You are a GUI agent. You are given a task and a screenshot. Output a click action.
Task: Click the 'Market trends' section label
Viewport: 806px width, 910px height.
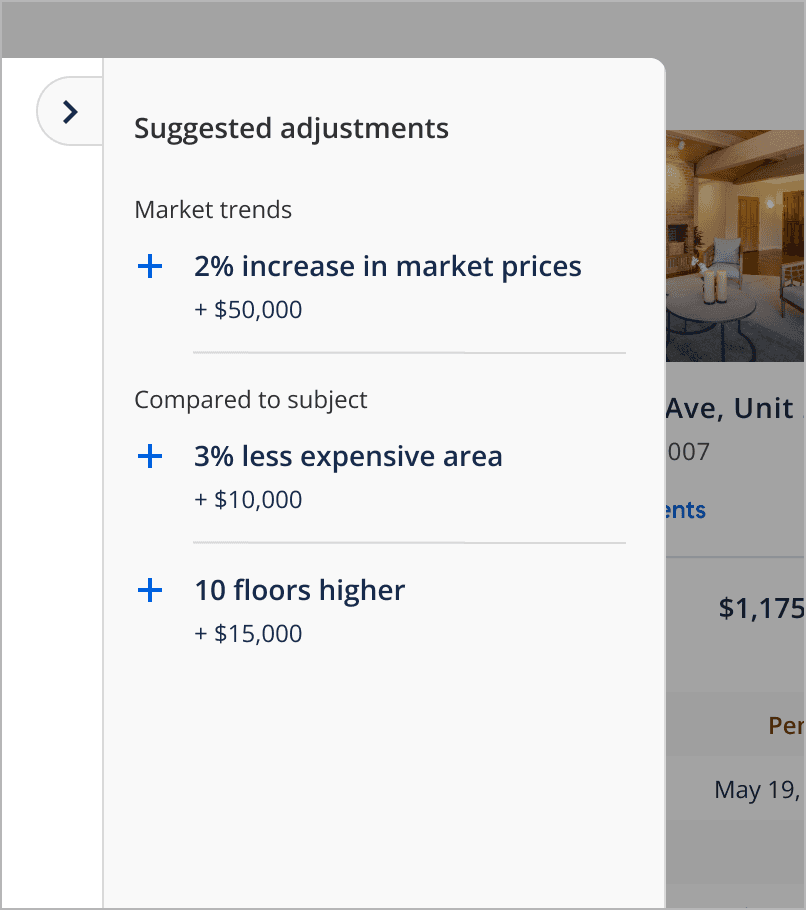(x=213, y=210)
